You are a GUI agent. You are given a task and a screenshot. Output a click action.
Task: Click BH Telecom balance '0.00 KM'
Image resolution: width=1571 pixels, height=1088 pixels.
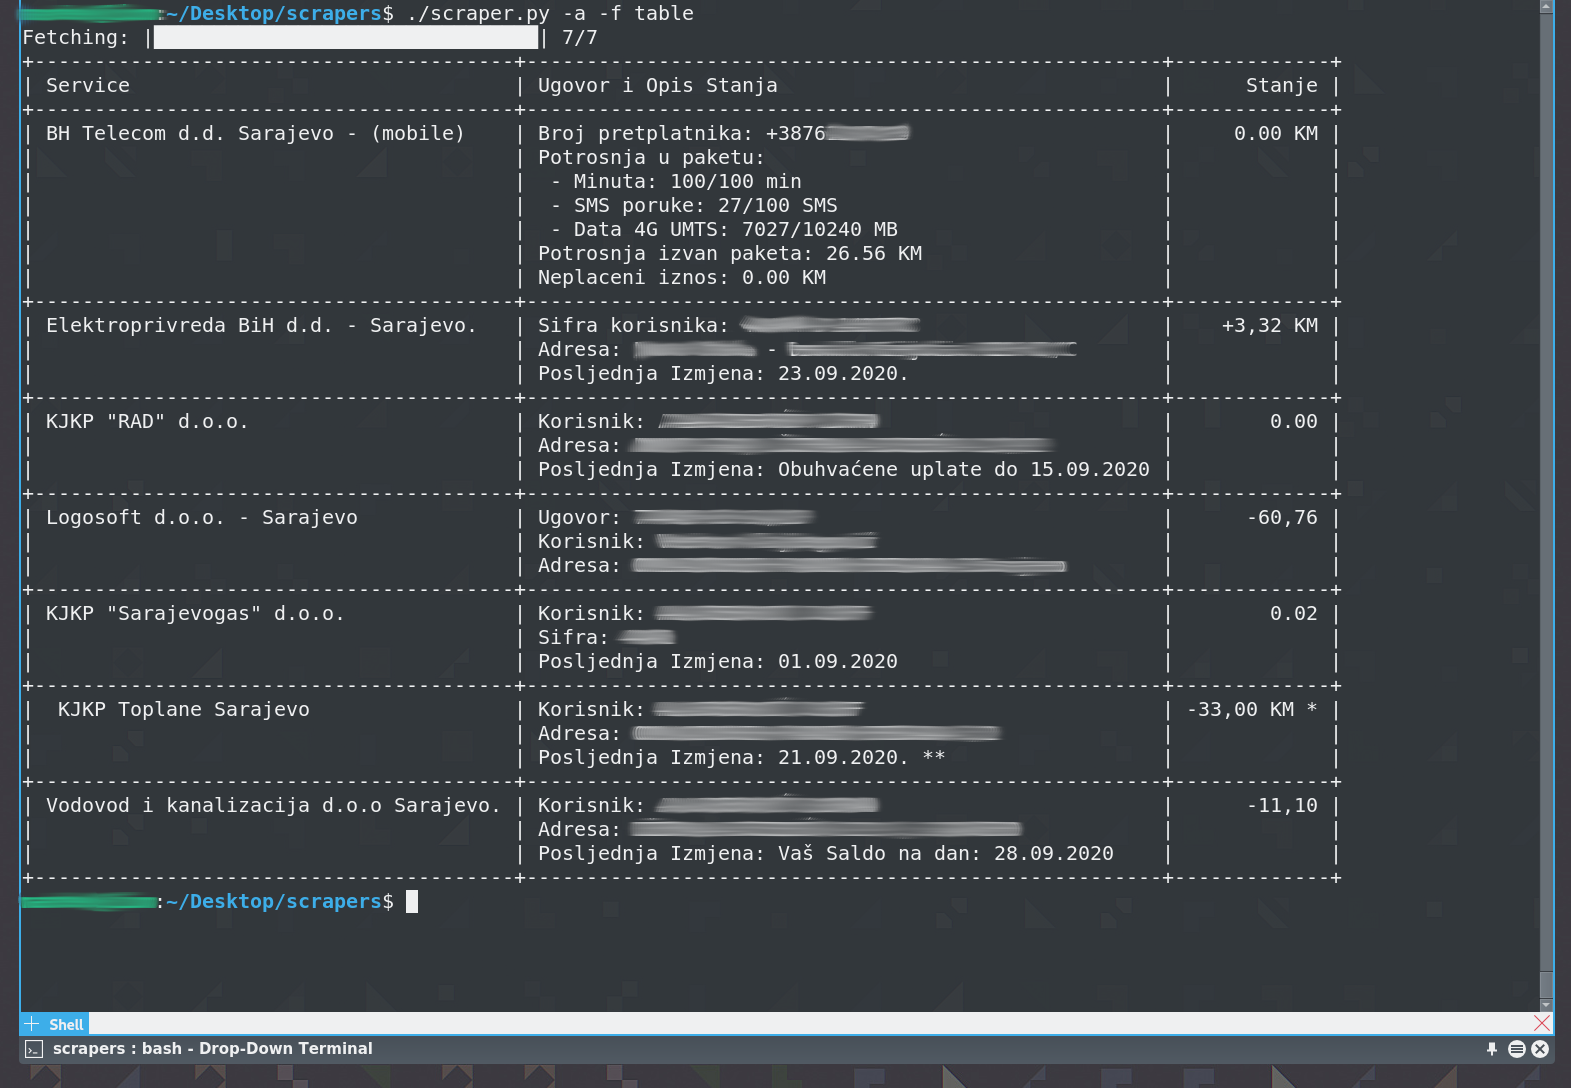pos(1276,134)
